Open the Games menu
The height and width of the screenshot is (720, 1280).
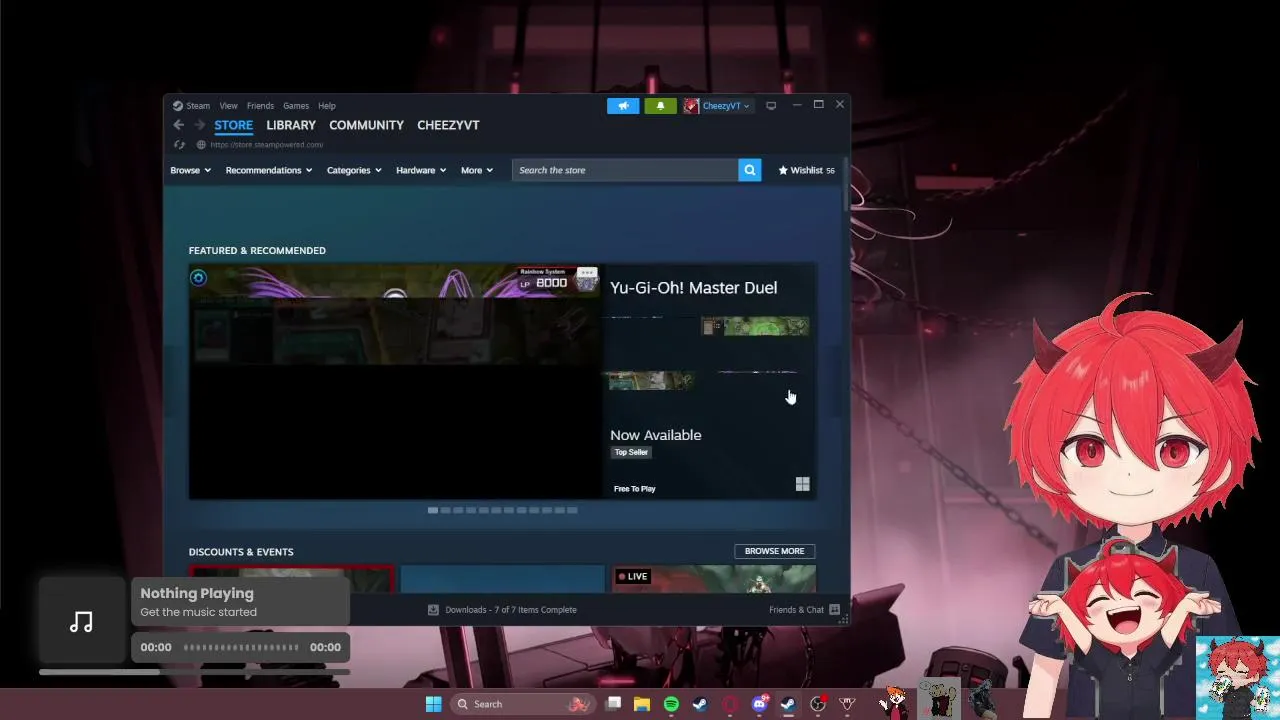click(296, 106)
